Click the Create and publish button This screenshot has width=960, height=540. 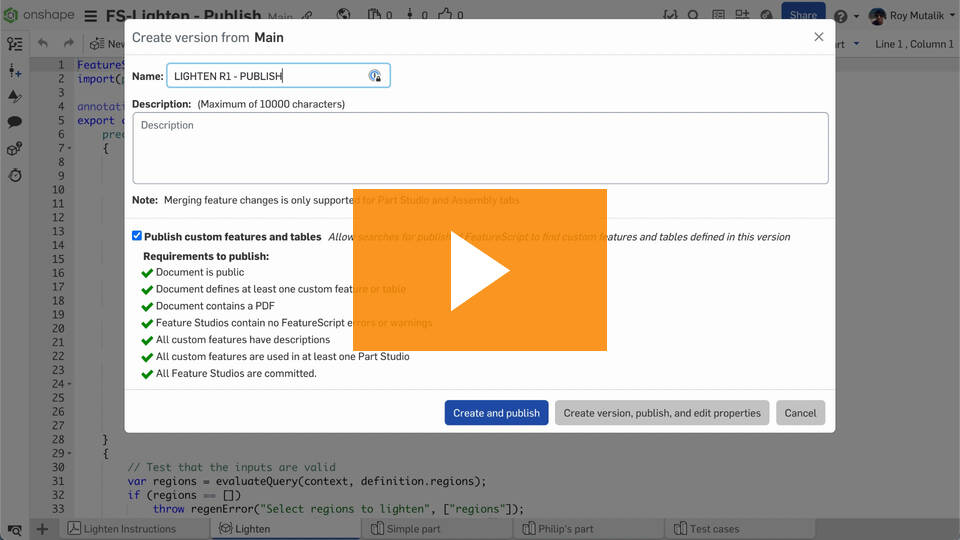[x=496, y=413]
